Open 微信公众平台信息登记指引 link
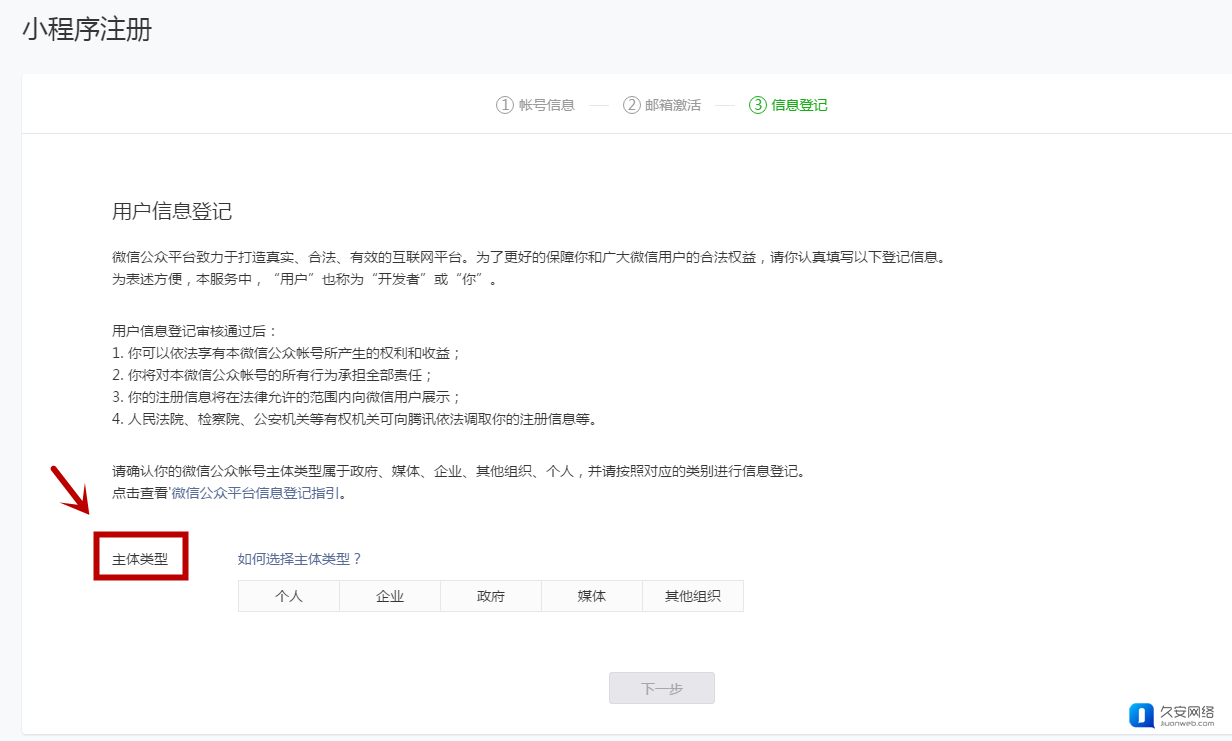Image resolution: width=1232 pixels, height=741 pixels. [256, 493]
